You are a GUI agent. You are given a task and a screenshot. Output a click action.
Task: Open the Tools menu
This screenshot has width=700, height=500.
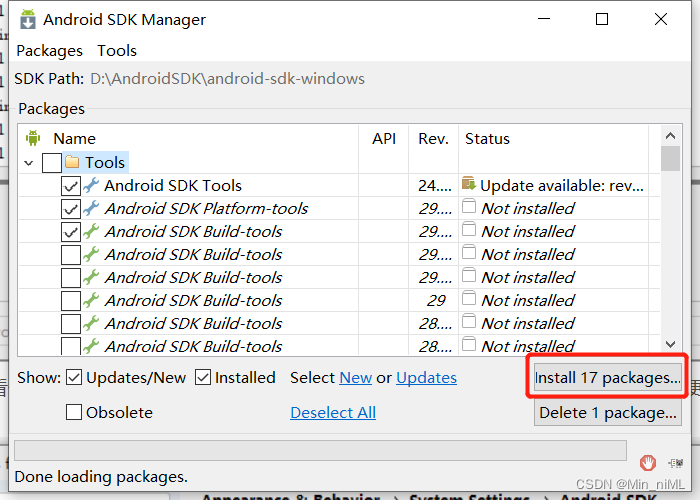click(117, 51)
